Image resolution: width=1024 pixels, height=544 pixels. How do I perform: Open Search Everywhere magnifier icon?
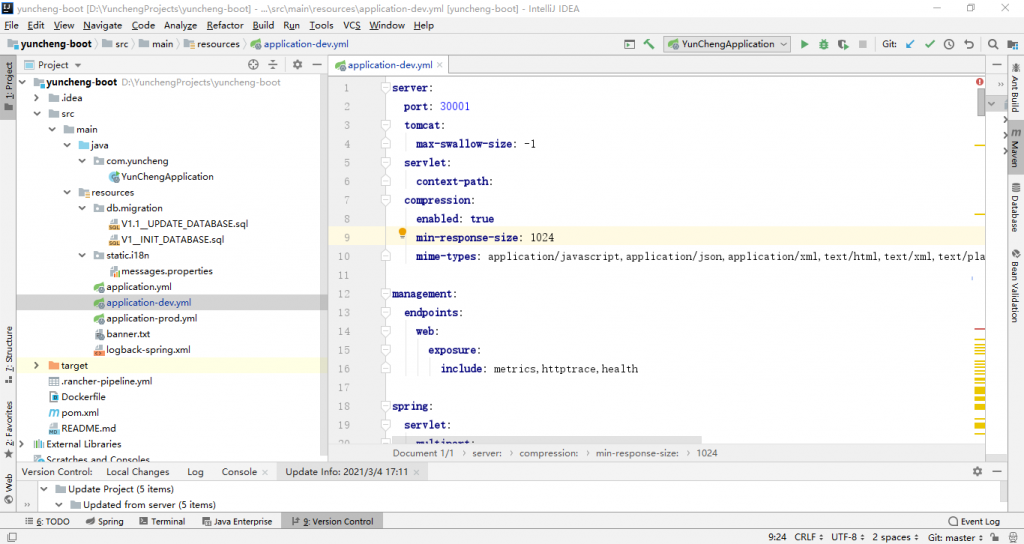(x=993, y=44)
